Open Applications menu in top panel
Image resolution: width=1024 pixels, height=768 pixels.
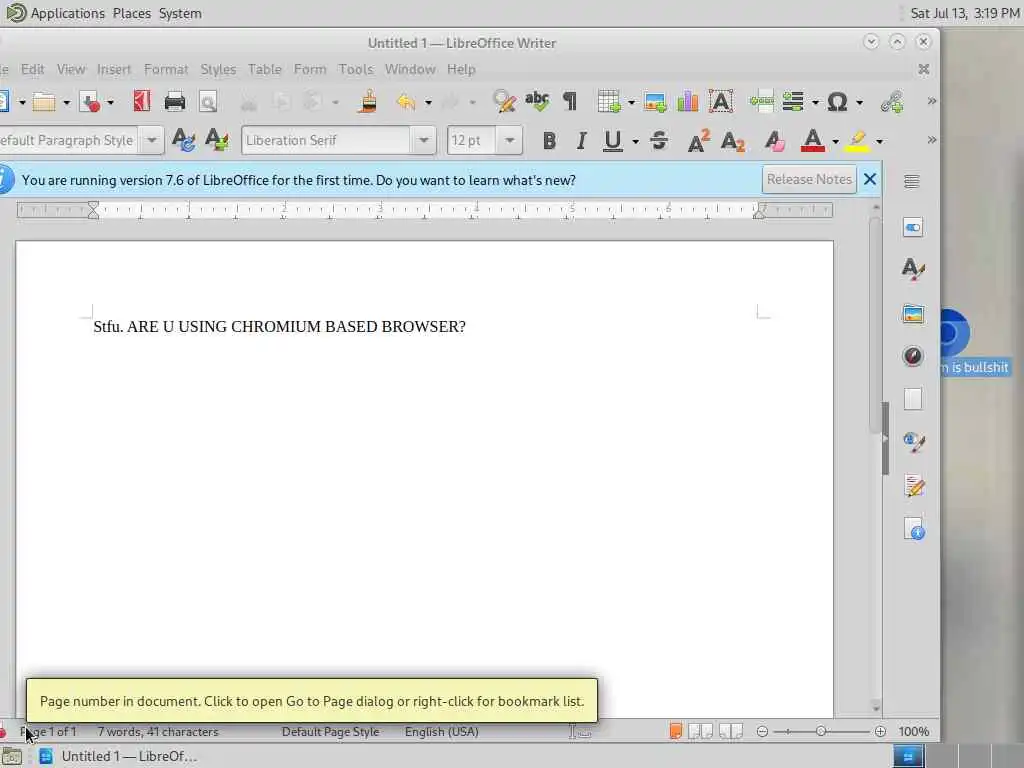(67, 13)
